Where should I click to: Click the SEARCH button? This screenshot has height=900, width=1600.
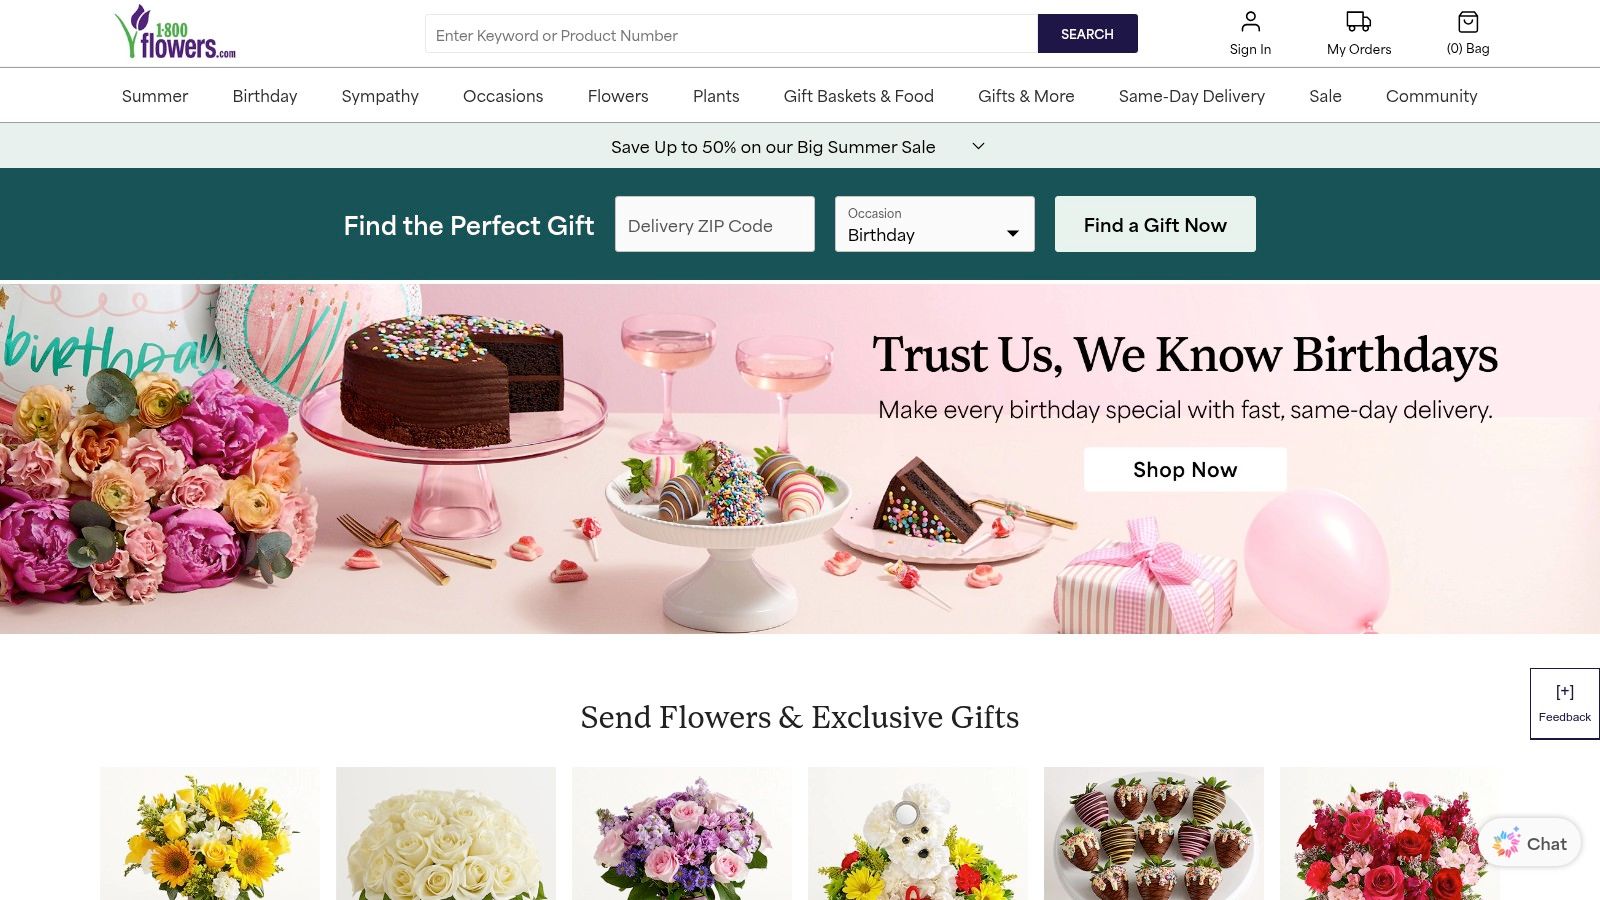pos(1087,33)
